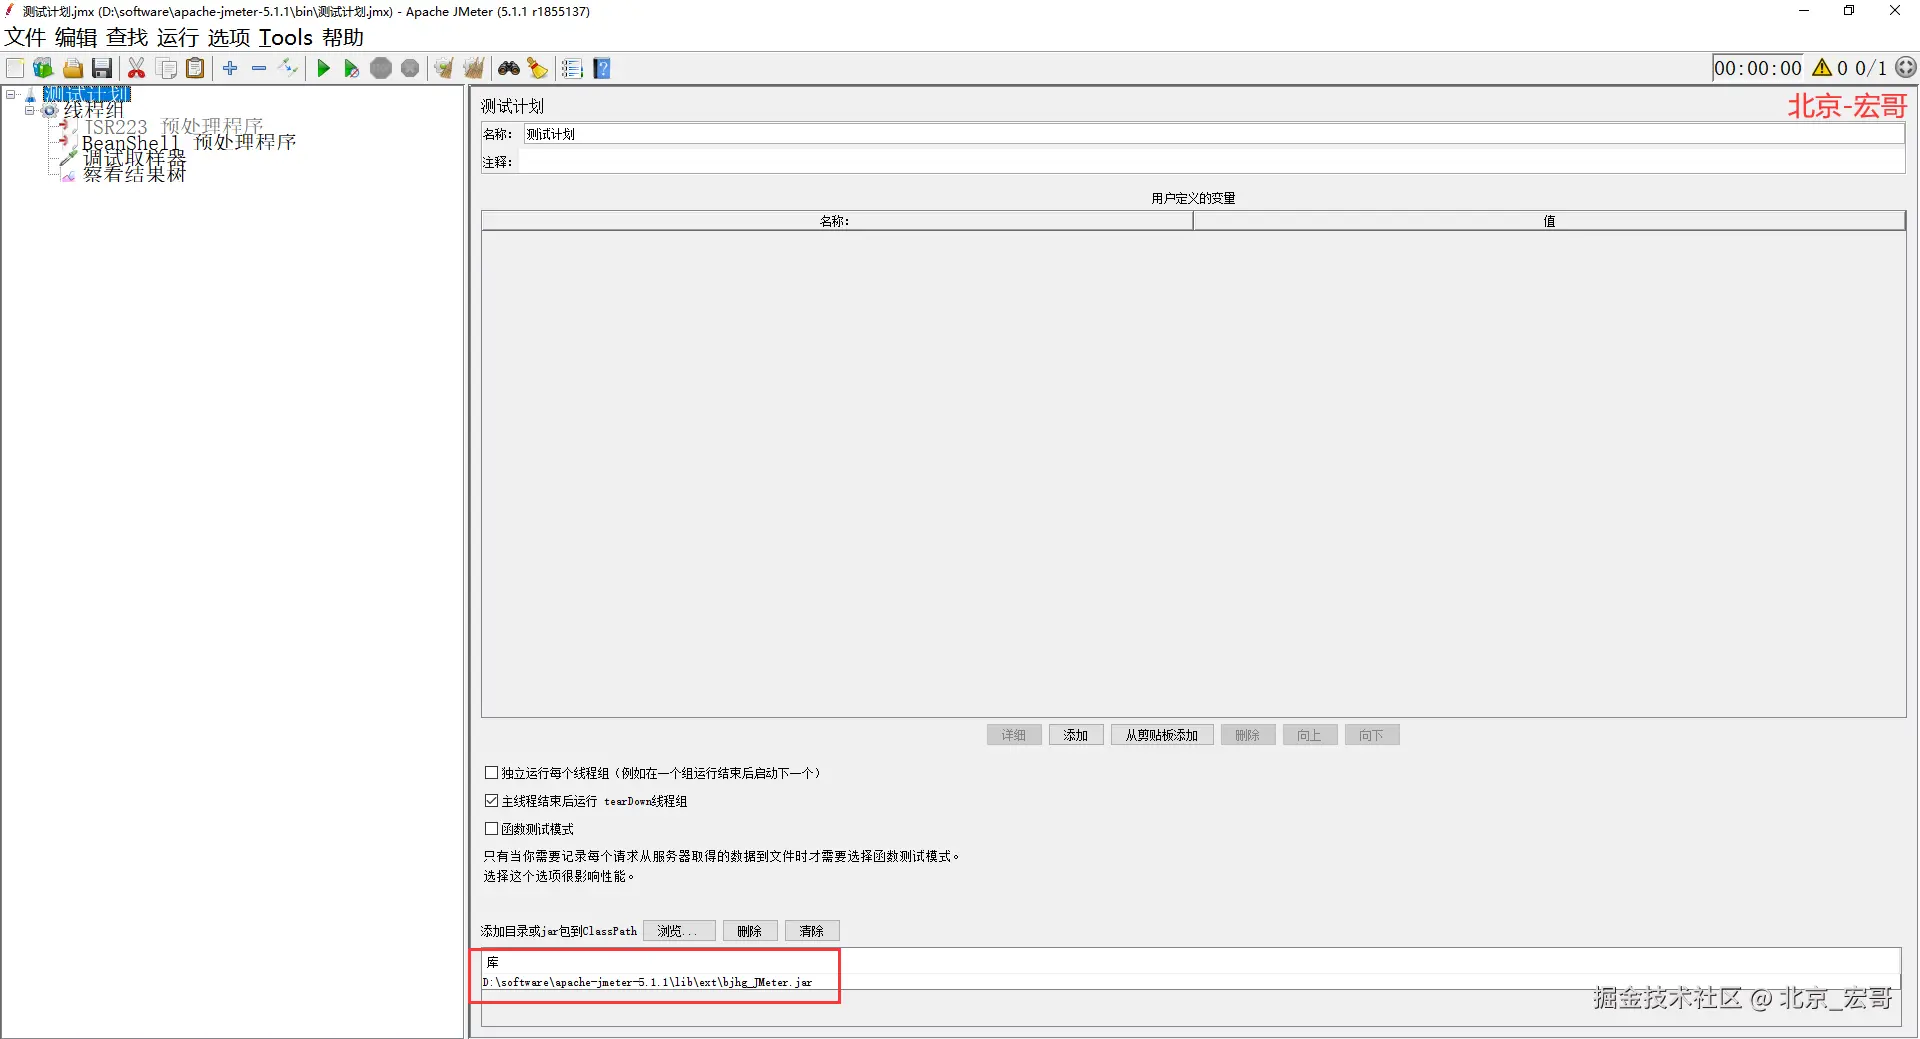This screenshot has height=1039, width=1920.
Task: Collapse the 测试计划 root tree node
Action: (x=11, y=95)
